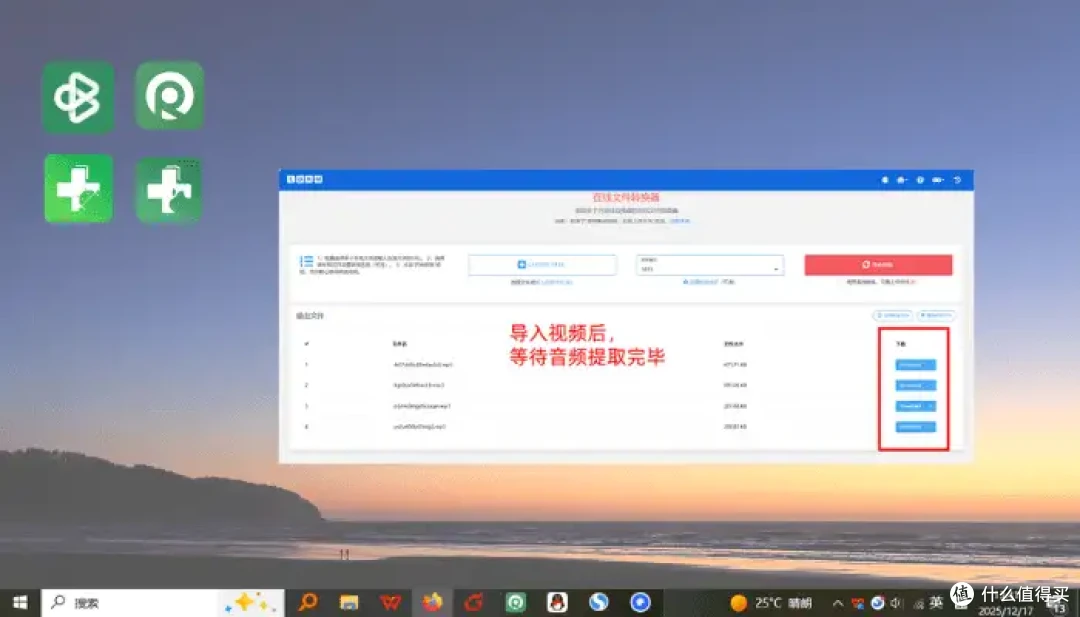
Task: Click the taskbar 搜索 search box
Action: [x=163, y=603]
